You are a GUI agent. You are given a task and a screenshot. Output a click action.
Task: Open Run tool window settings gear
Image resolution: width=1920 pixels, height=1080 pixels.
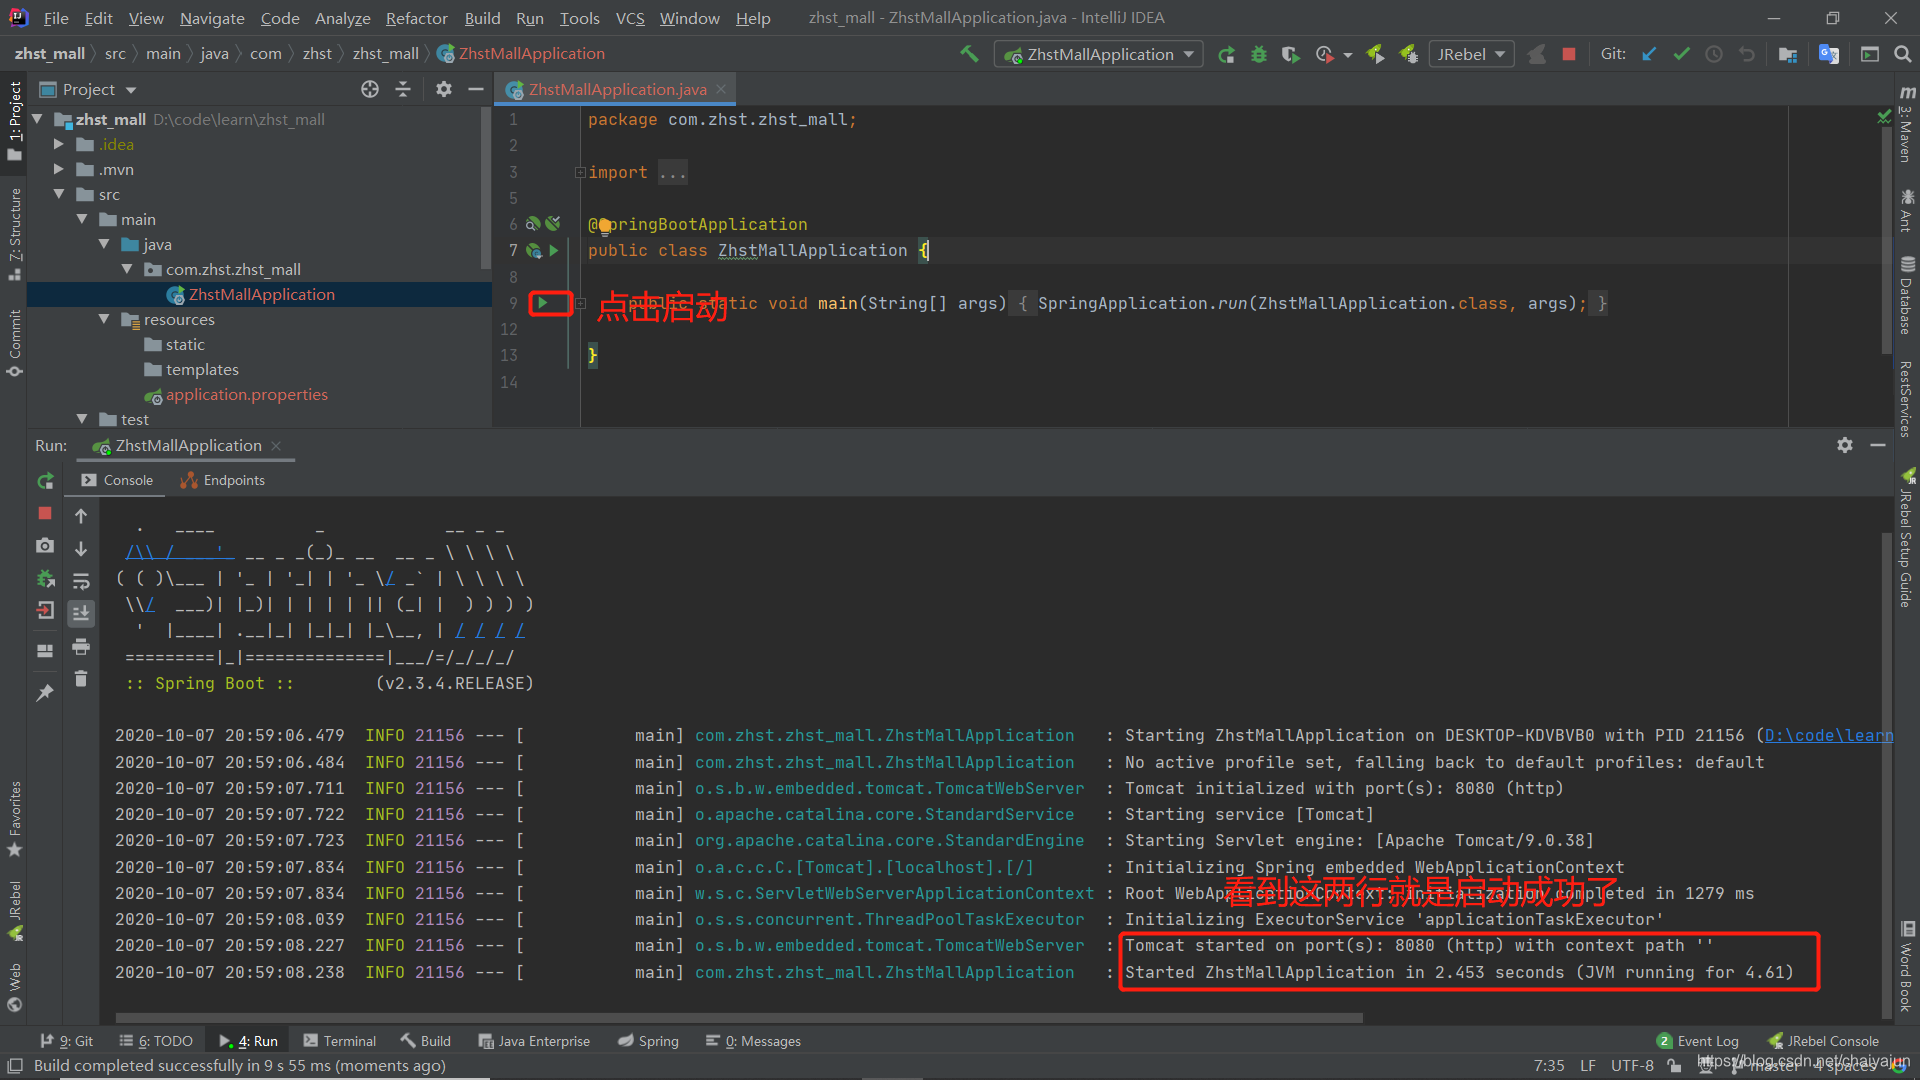point(1845,445)
